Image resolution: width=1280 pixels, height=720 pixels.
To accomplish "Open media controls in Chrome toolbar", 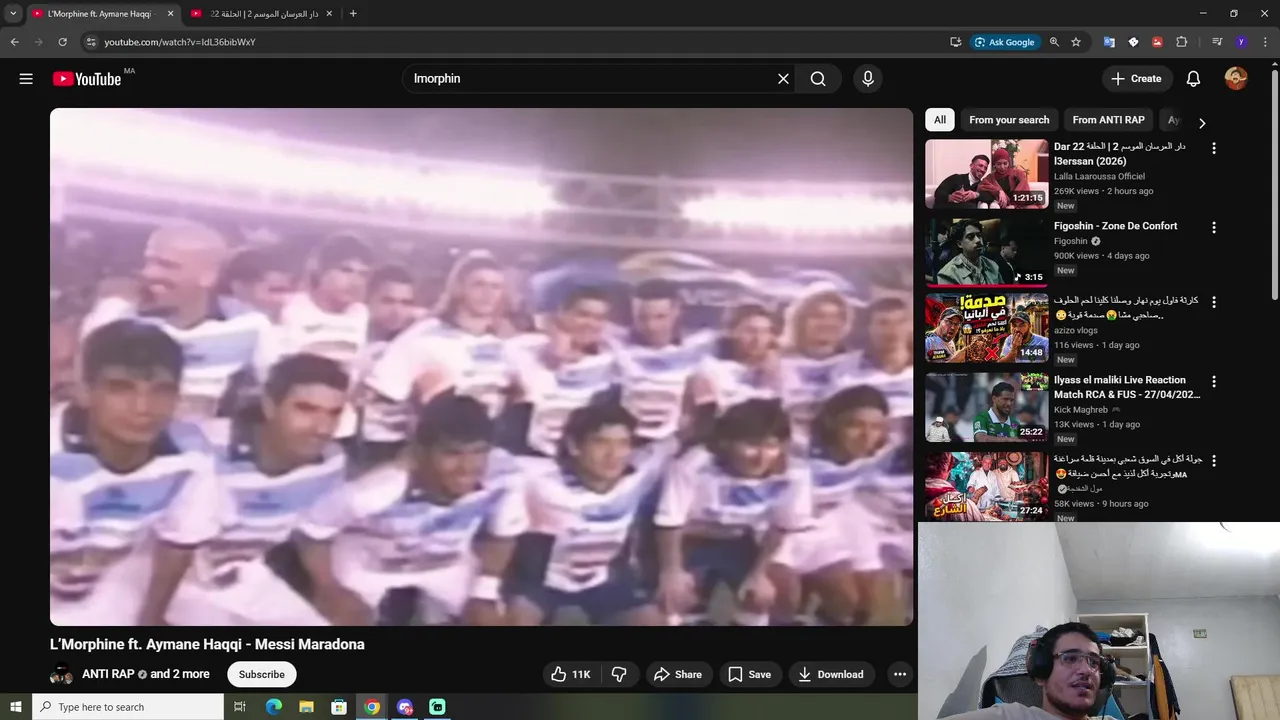I will (x=1217, y=42).
